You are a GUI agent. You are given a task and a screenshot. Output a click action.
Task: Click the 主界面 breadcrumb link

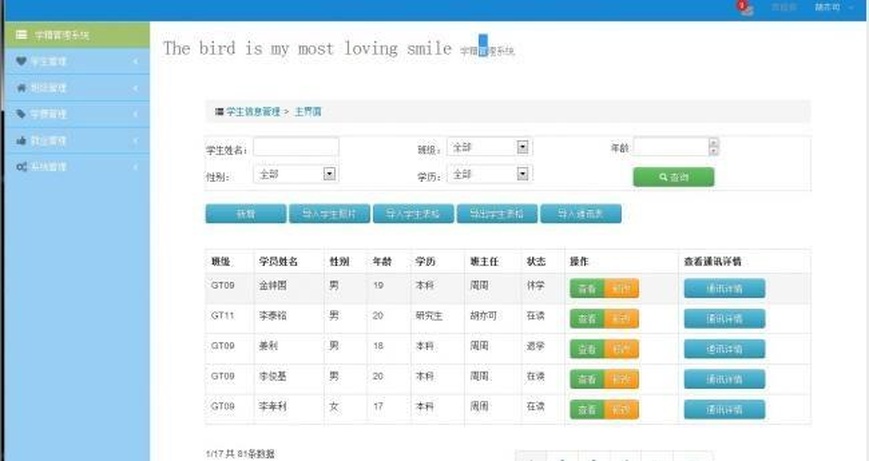point(308,111)
